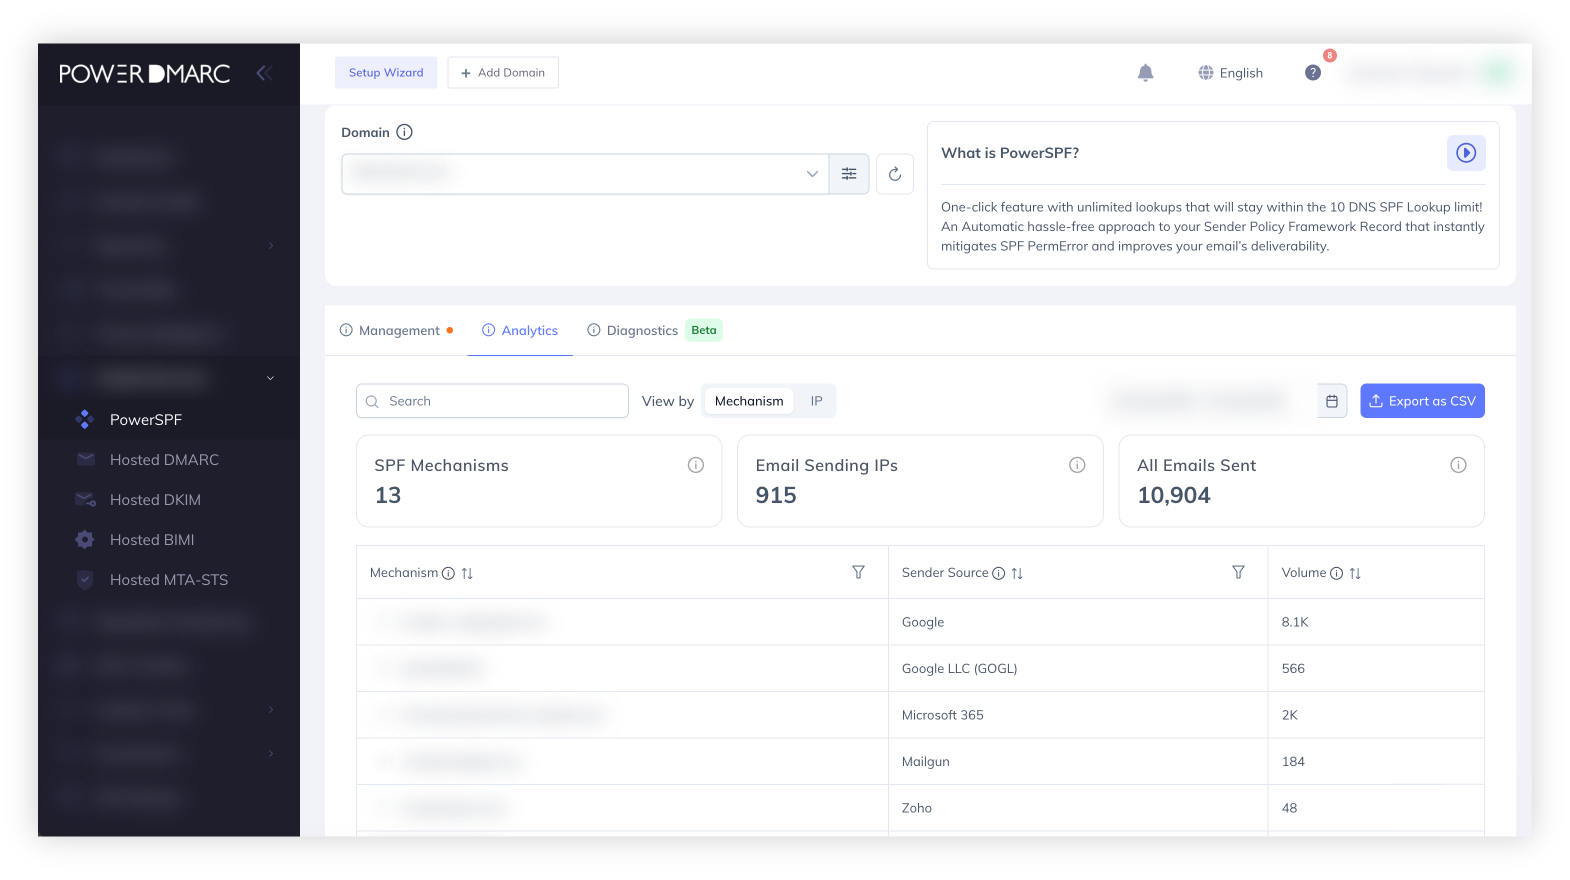This screenshot has width=1570, height=880.
Task: Click the Add Domain button
Action: click(x=503, y=73)
